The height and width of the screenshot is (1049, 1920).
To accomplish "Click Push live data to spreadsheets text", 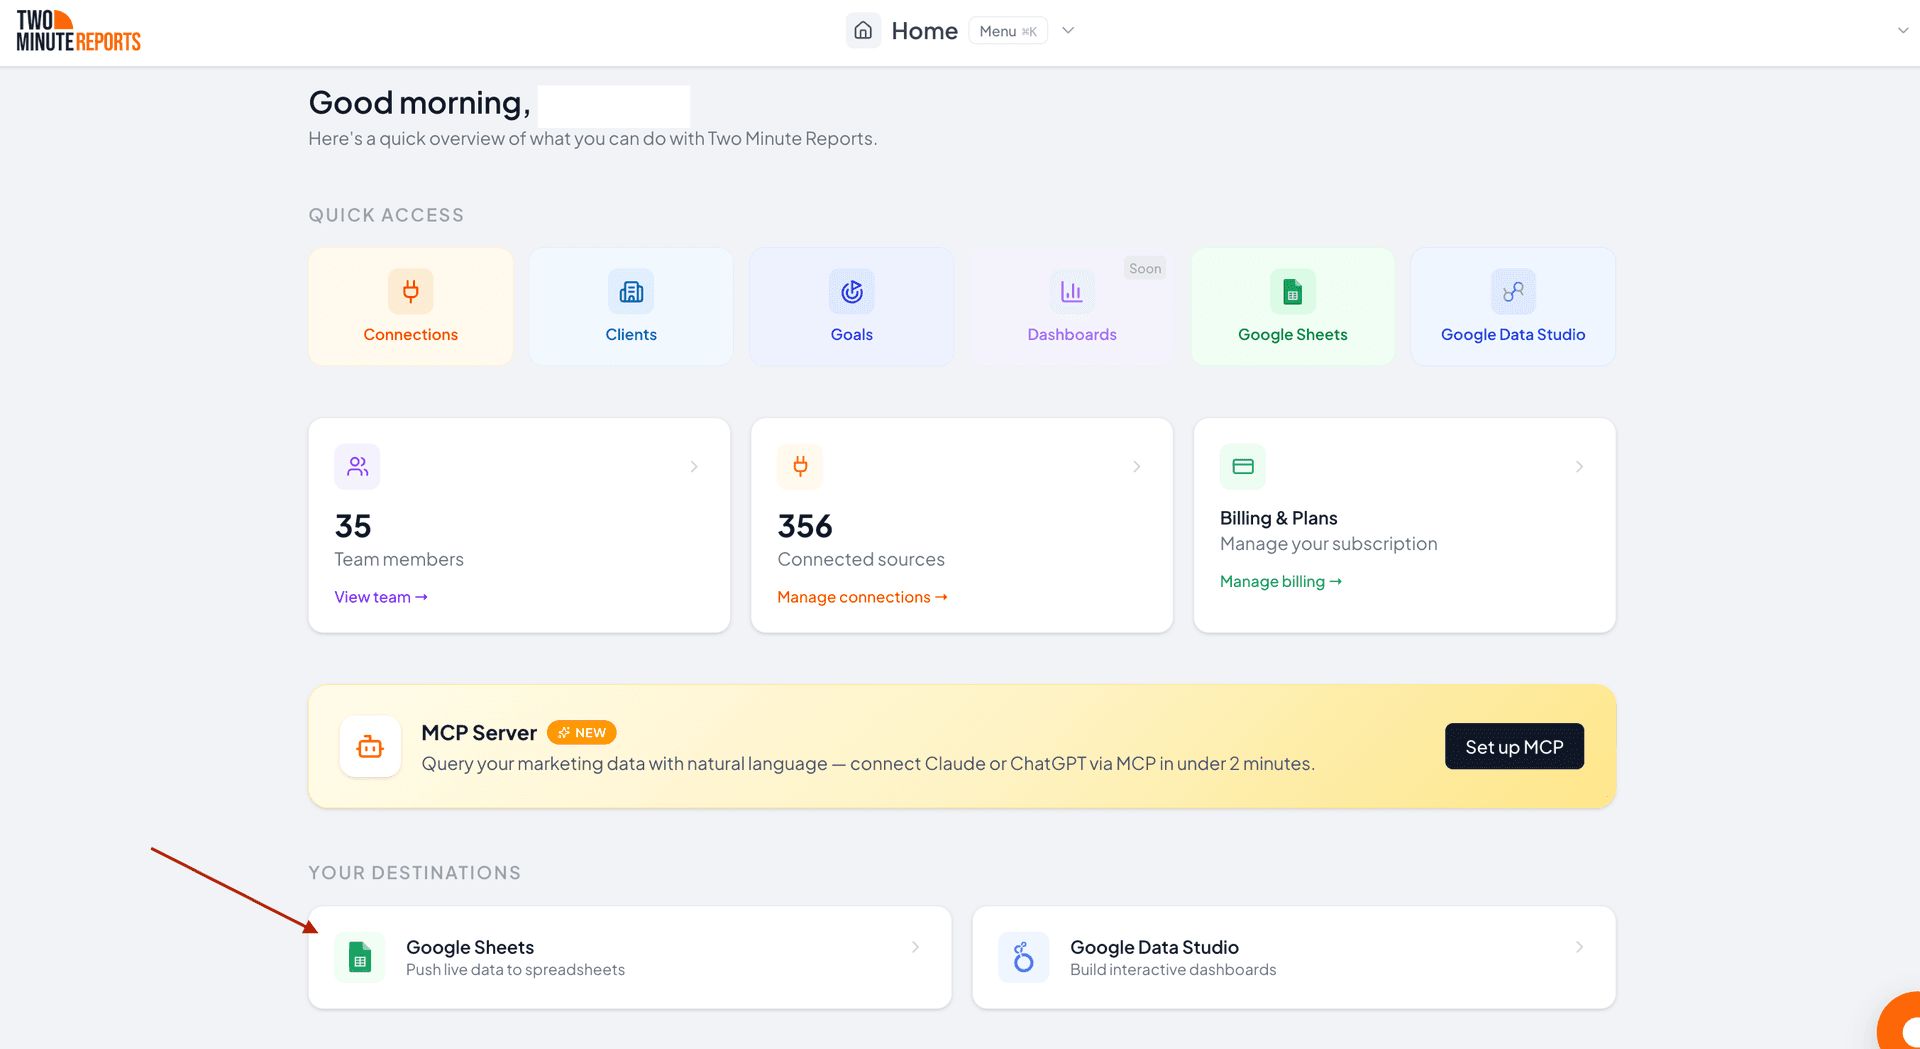I will 515,970.
